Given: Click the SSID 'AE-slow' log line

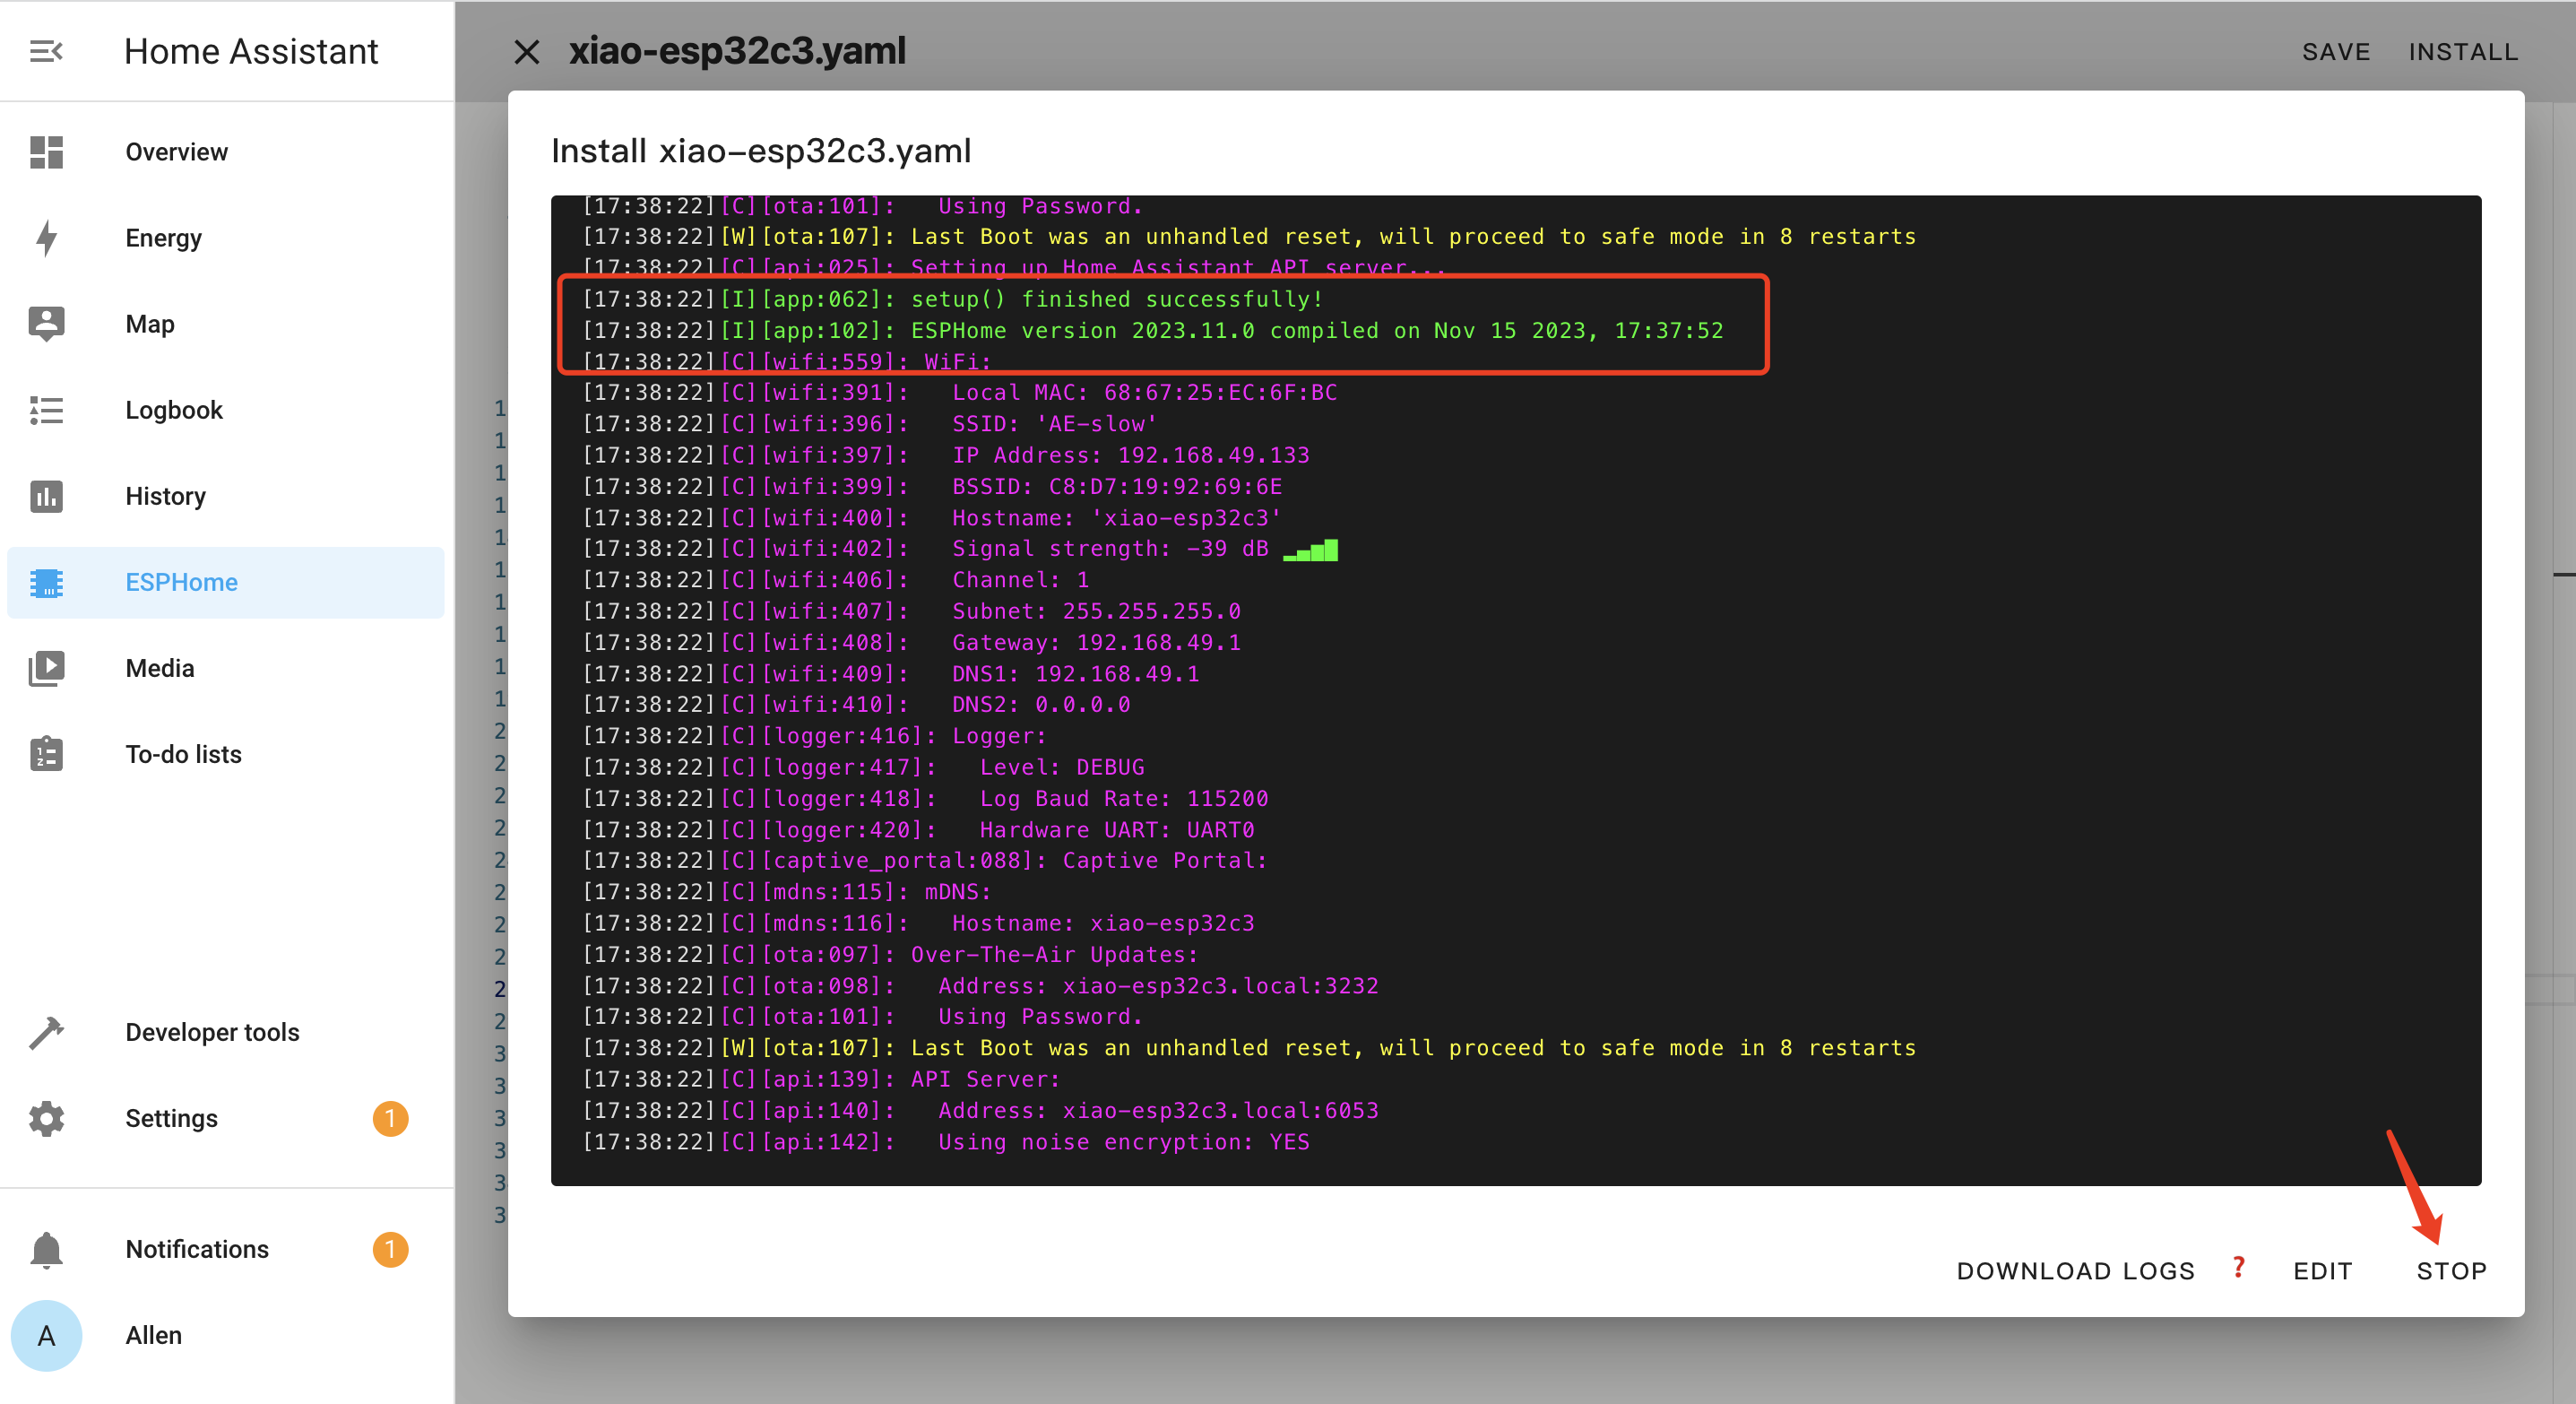Looking at the screenshot, I should click(869, 424).
